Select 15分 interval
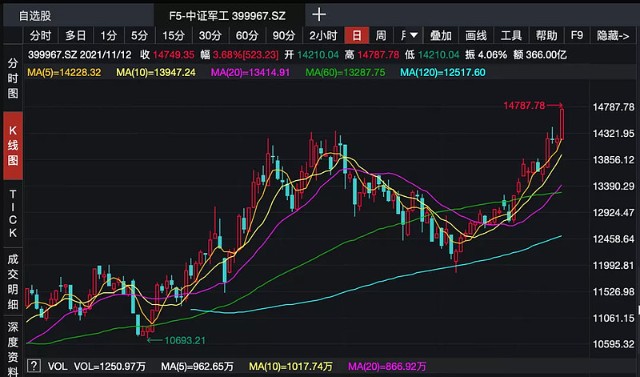 [x=173, y=35]
